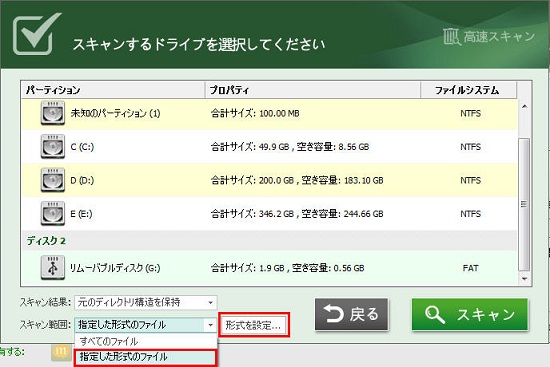Screen dimensions: 550x367
Task: Click the magnifier icon on スキャン button
Action: click(x=435, y=314)
